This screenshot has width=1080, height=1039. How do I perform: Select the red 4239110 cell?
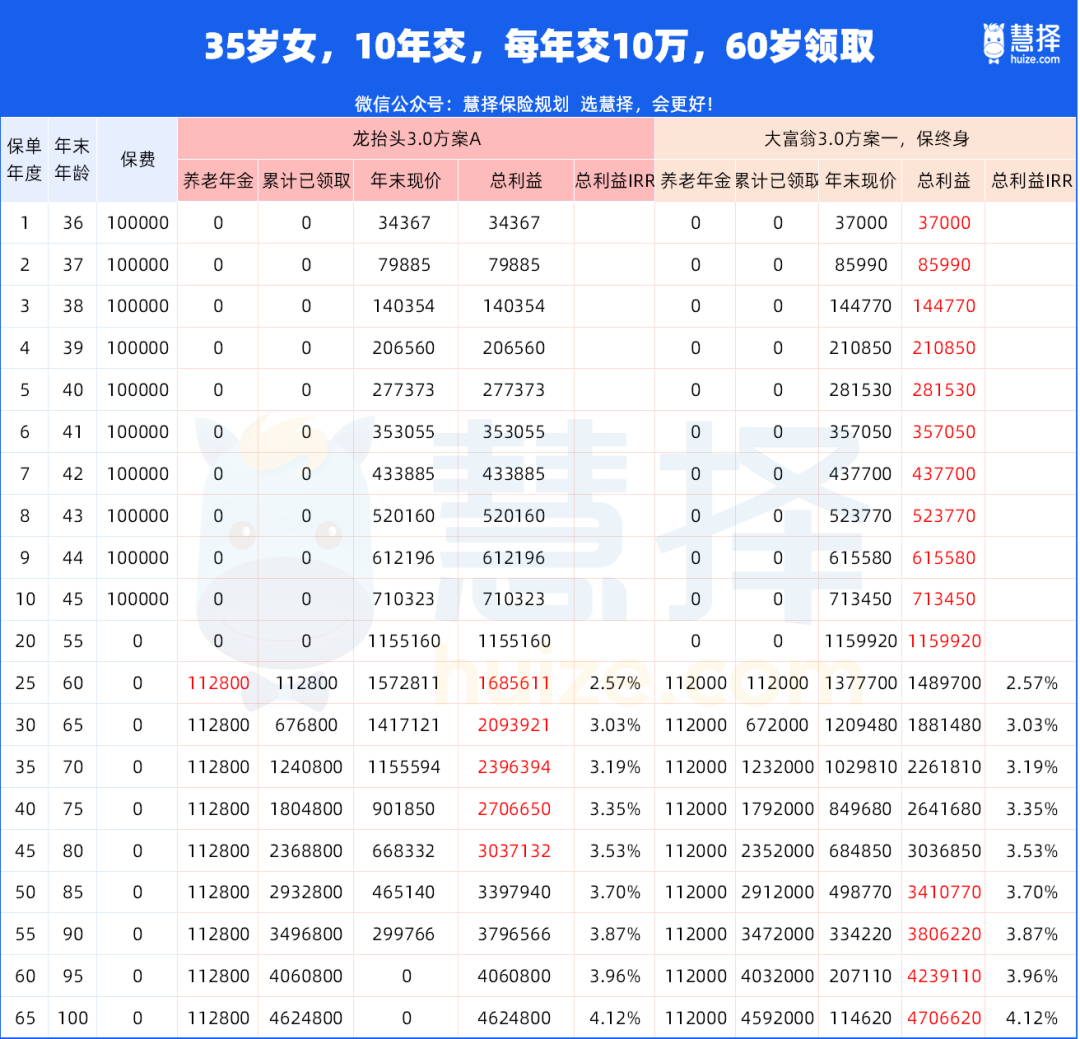click(x=944, y=976)
